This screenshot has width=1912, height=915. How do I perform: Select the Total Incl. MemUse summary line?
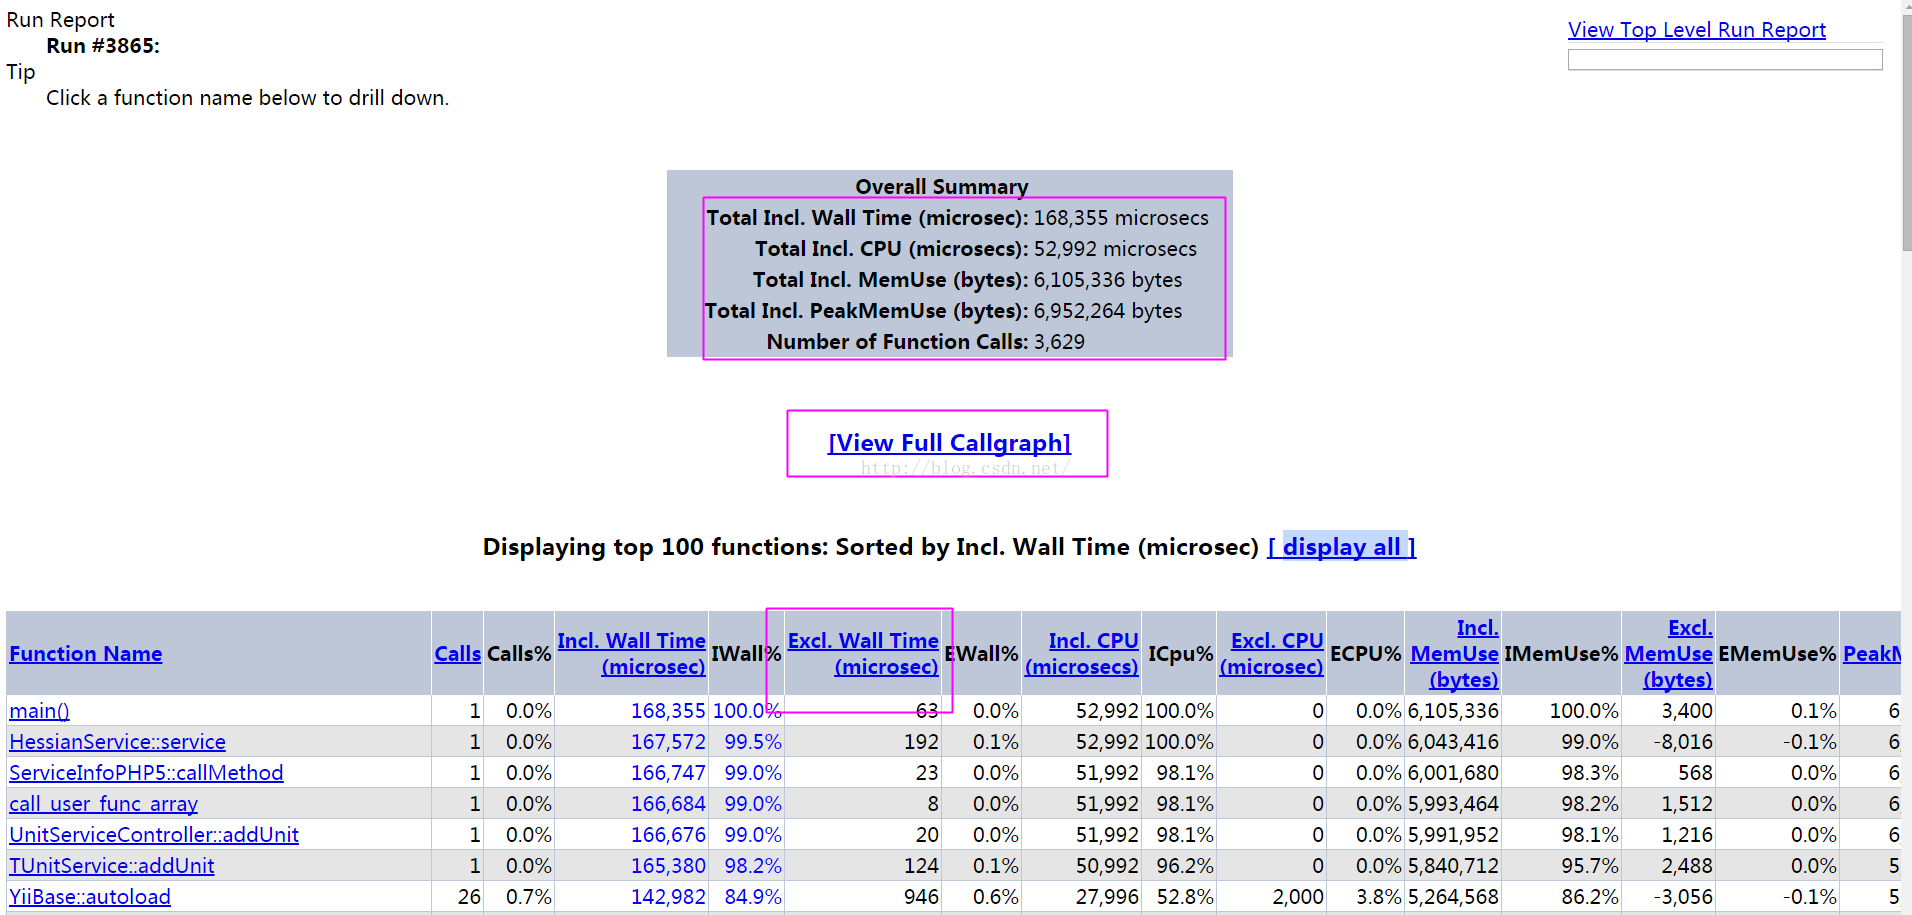point(967,280)
